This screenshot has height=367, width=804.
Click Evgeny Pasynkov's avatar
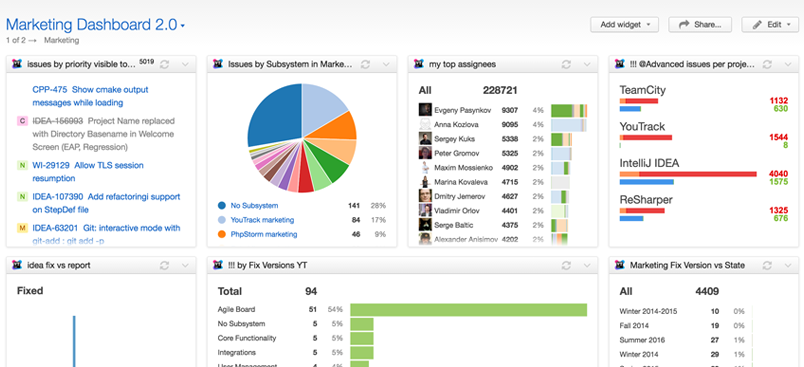pyautogui.click(x=425, y=110)
